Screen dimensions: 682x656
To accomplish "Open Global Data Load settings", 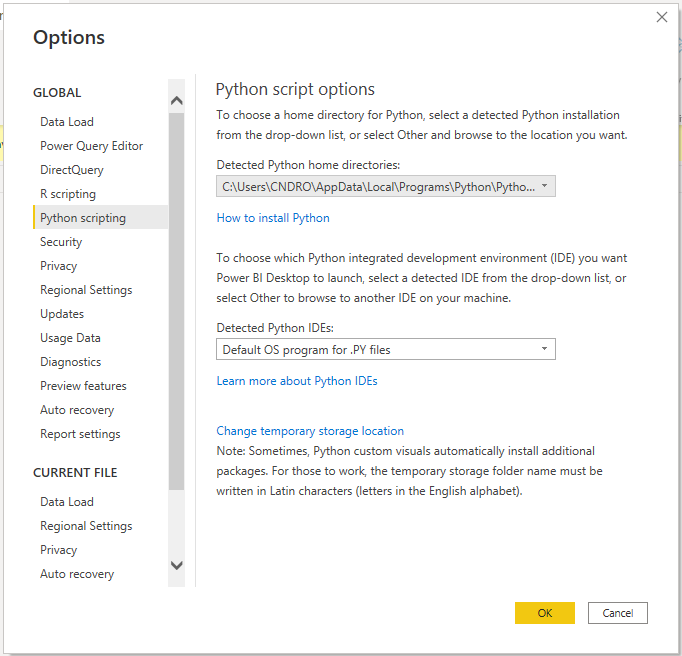I will pyautogui.click(x=67, y=122).
